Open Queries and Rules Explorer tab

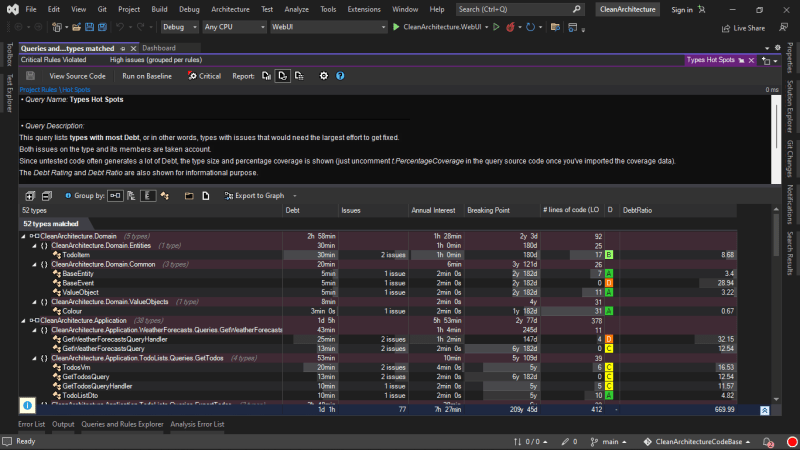point(122,424)
